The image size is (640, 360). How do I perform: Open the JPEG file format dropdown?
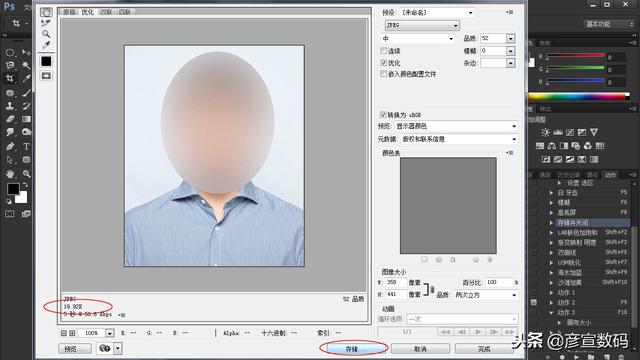pyautogui.click(x=422, y=25)
